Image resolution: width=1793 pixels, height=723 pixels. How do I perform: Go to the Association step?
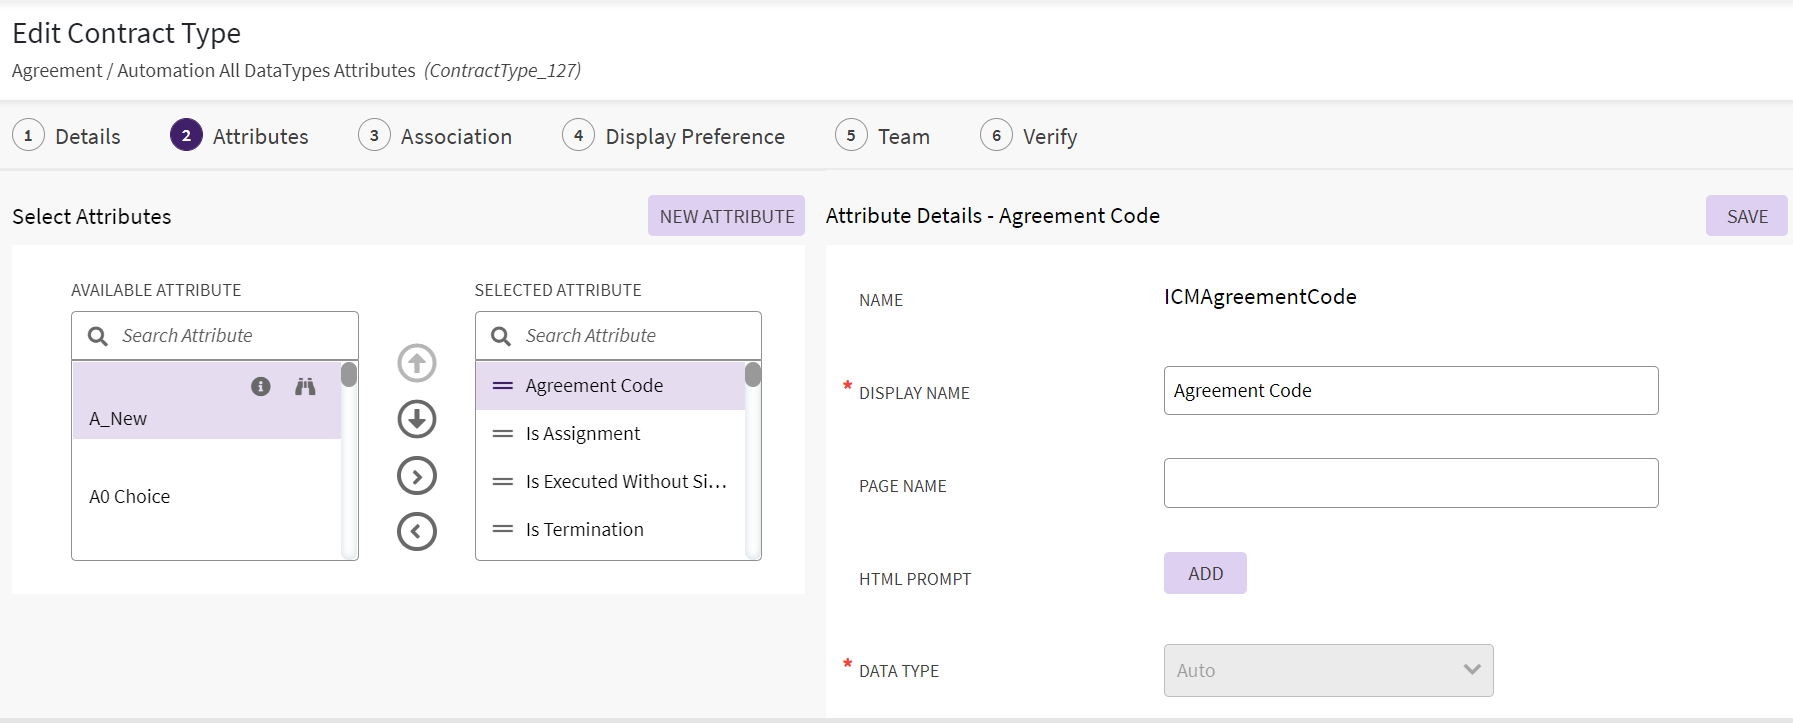pos(436,136)
